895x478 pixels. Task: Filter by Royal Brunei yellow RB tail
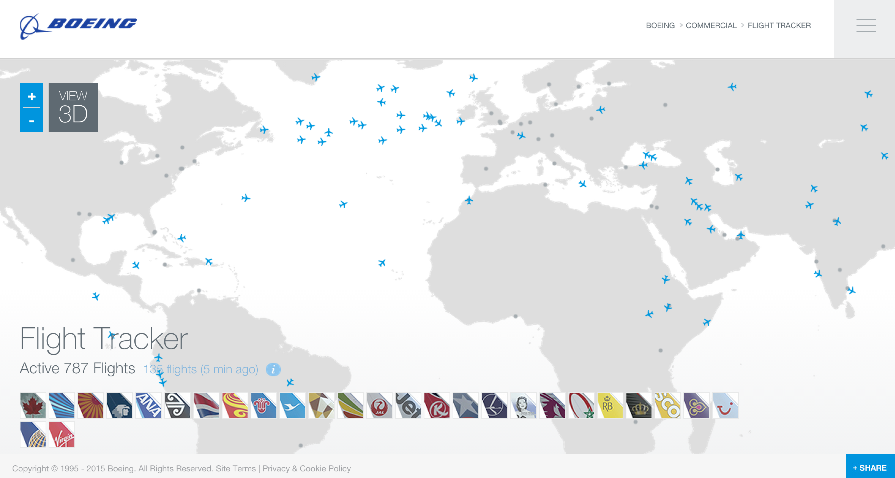pos(610,405)
